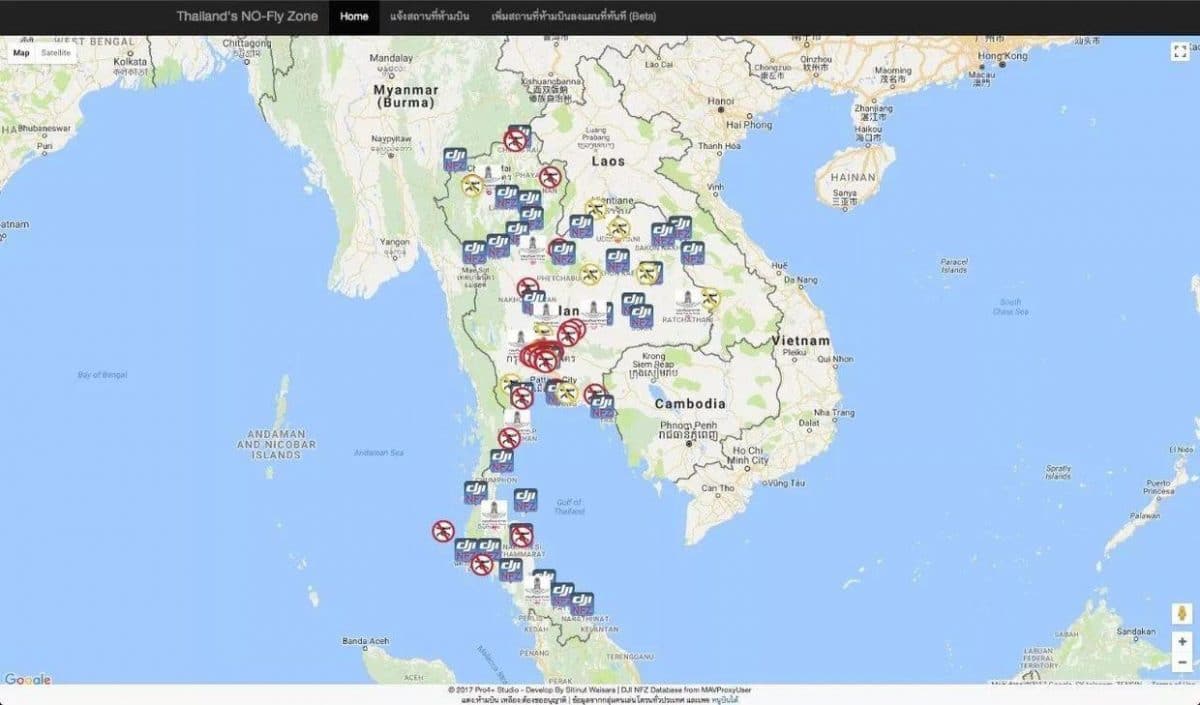The height and width of the screenshot is (705, 1200).
Task: Click the Hong Kong label
Action: click(x=1003, y=56)
